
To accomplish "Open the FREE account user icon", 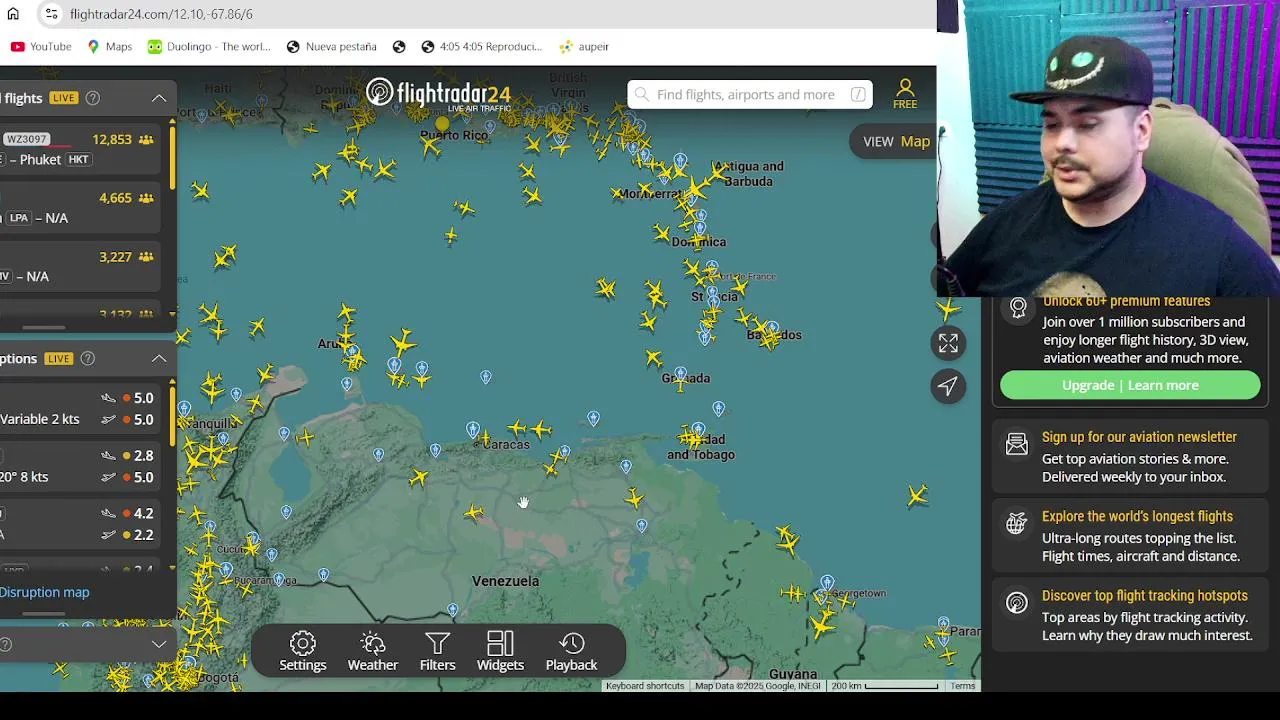I will [905, 94].
